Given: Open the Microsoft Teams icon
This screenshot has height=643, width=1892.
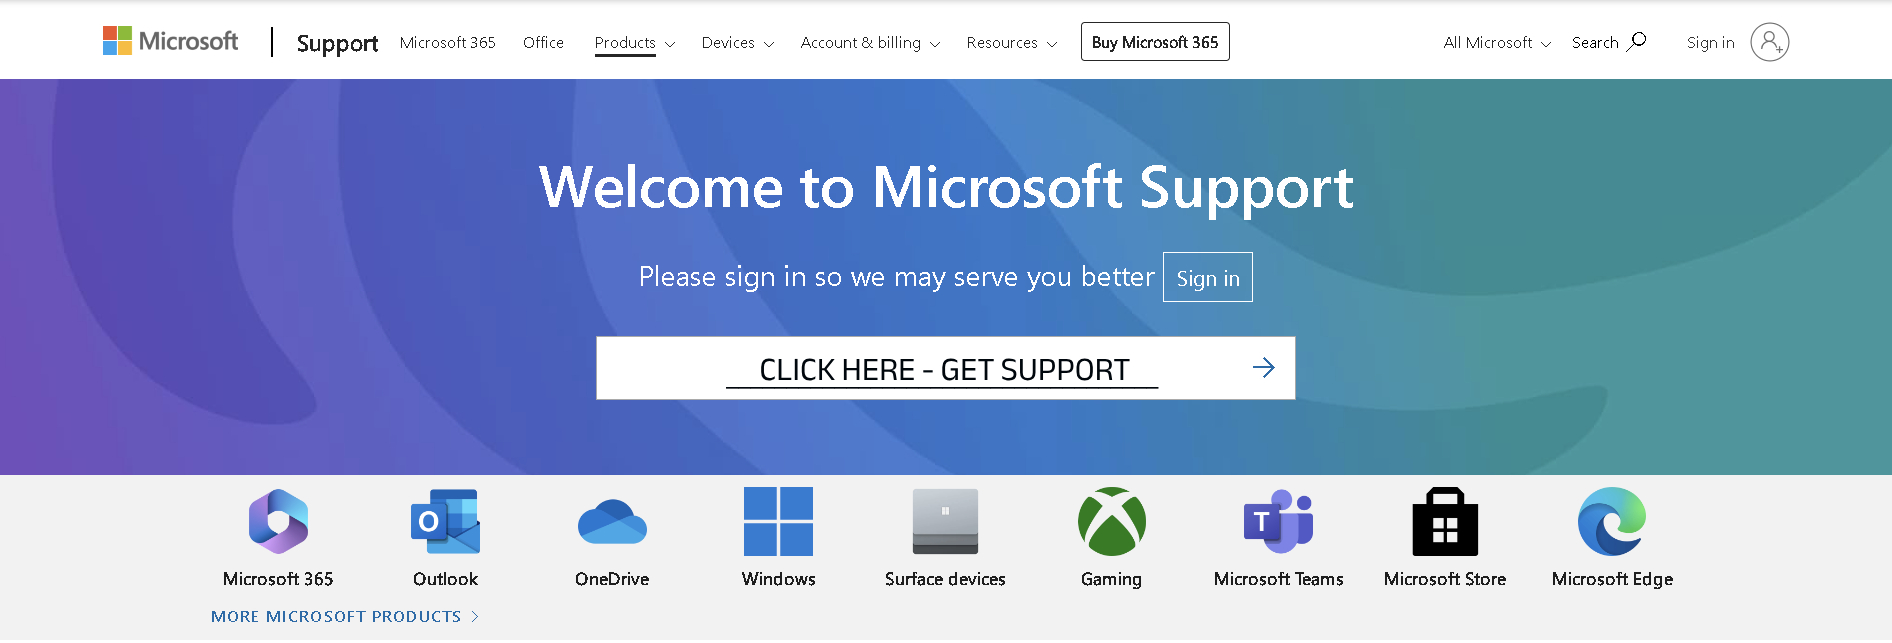Looking at the screenshot, I should [x=1278, y=522].
